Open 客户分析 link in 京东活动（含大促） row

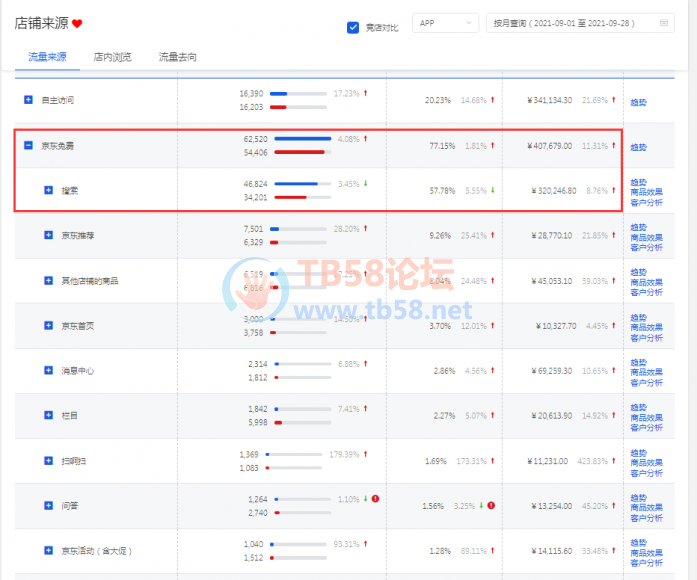click(x=646, y=563)
